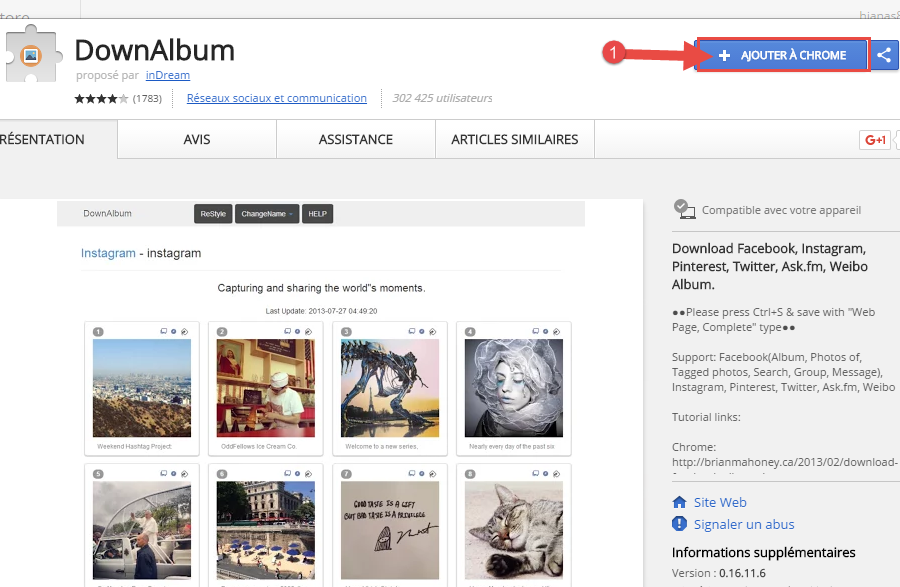Click the share icon on photo card 6
Screen dimensions: 900x587
point(308,474)
